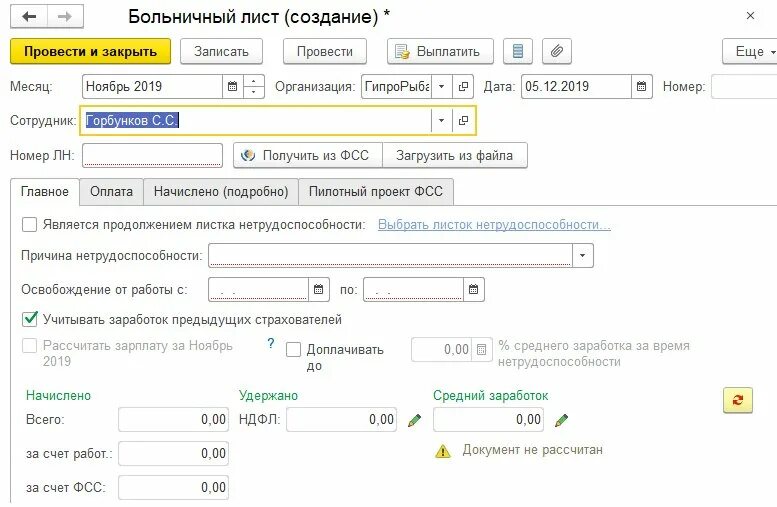Open the Причина нетрудоспособности dropdown

tap(583, 256)
